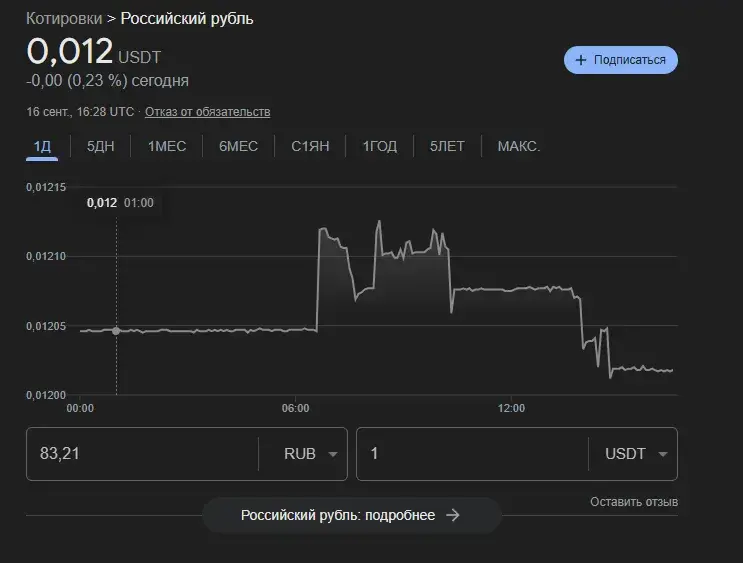
Task: Click the 12:00 time axis label
Action: [x=511, y=408]
